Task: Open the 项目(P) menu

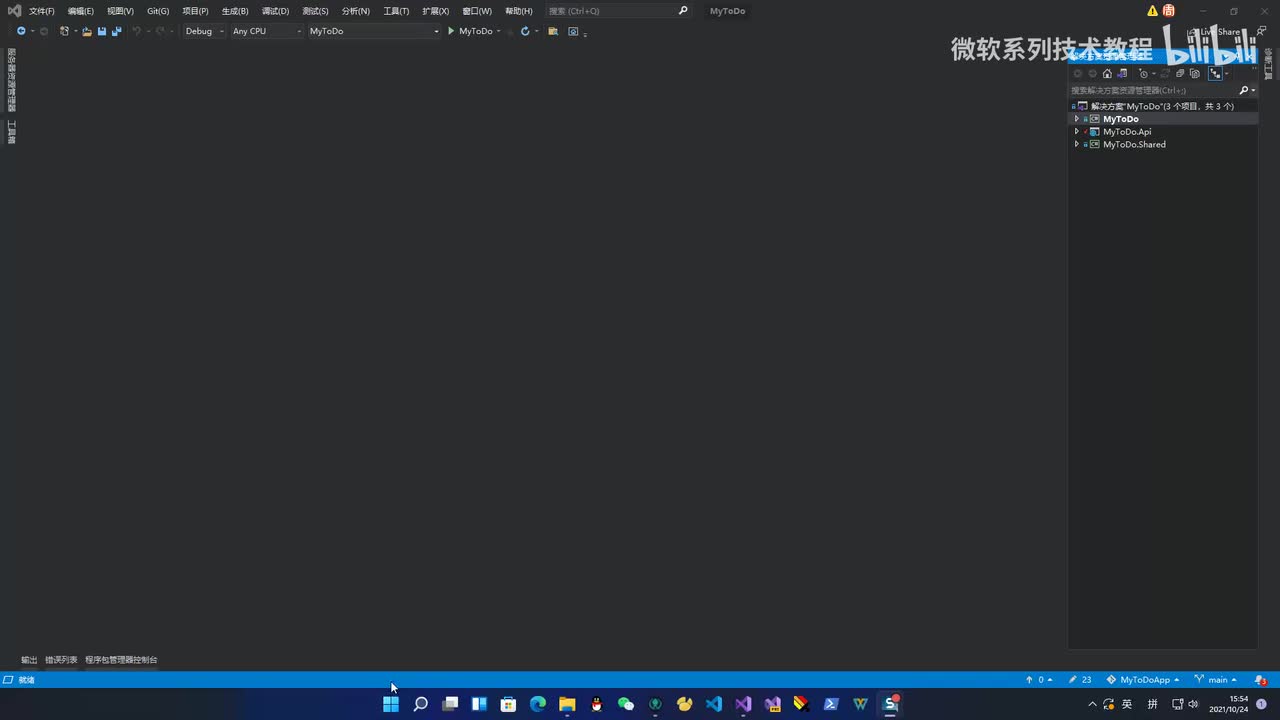Action: coord(195,11)
